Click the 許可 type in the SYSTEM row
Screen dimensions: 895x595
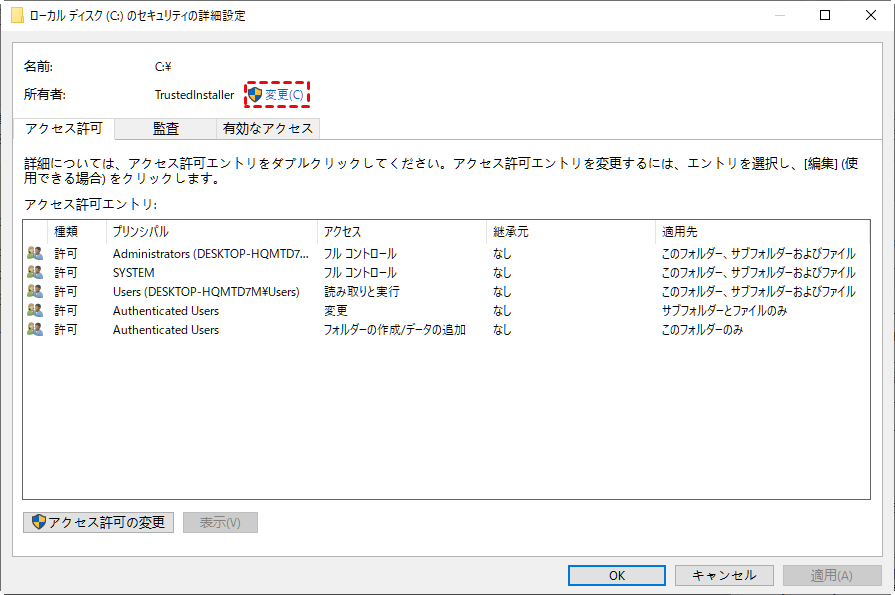[x=66, y=272]
